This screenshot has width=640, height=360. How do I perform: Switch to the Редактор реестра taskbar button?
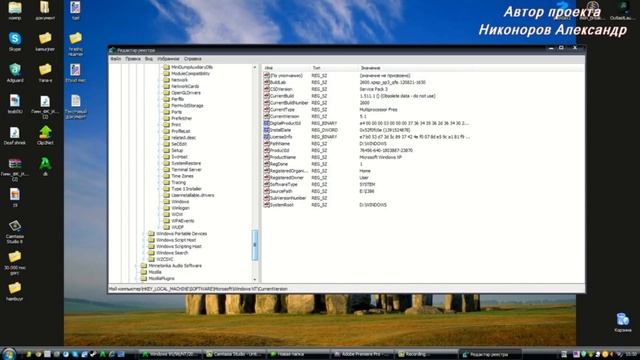pos(490,354)
